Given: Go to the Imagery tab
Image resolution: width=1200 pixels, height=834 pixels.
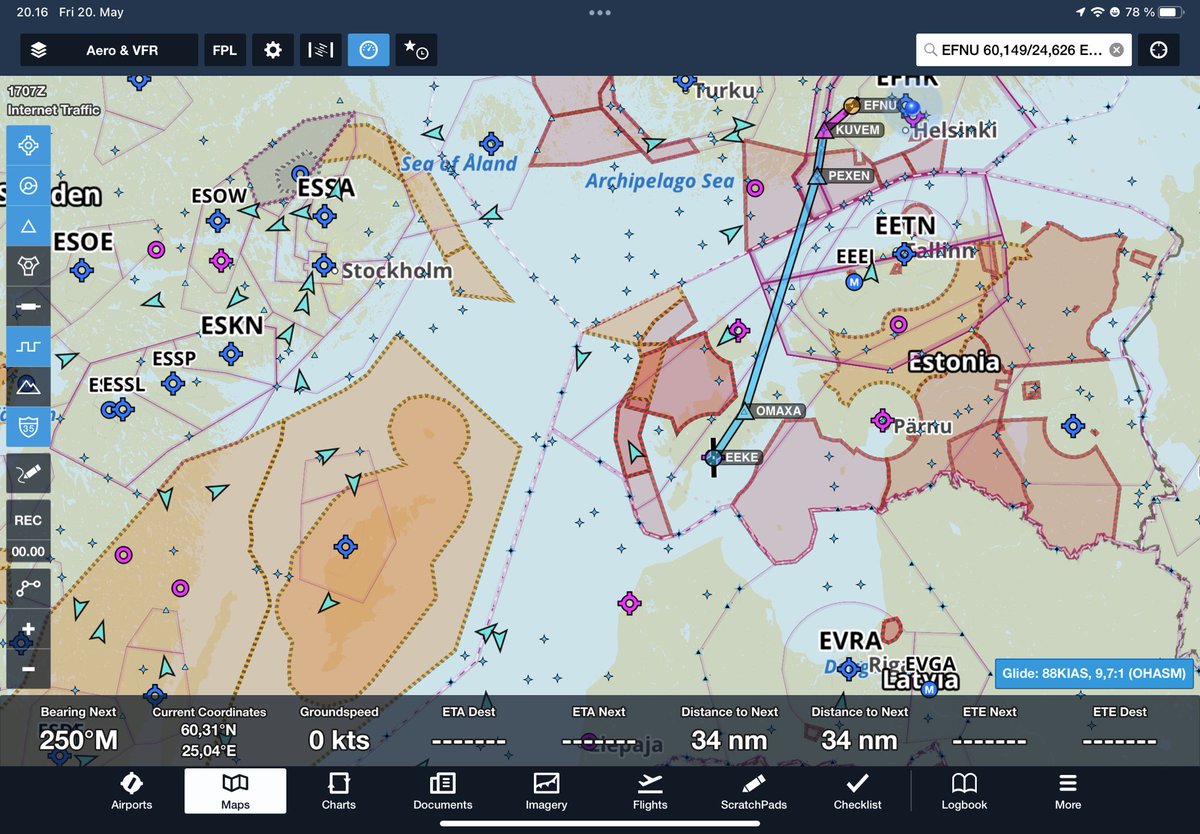Looking at the screenshot, I should [546, 791].
